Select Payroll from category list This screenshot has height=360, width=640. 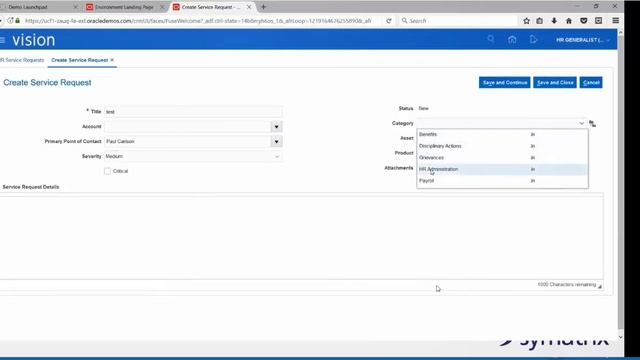pyautogui.click(x=502, y=180)
